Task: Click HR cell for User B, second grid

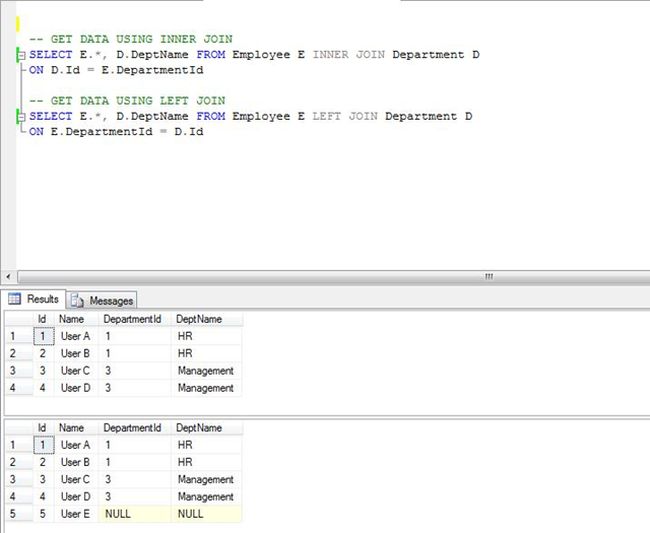Action: pos(207,463)
